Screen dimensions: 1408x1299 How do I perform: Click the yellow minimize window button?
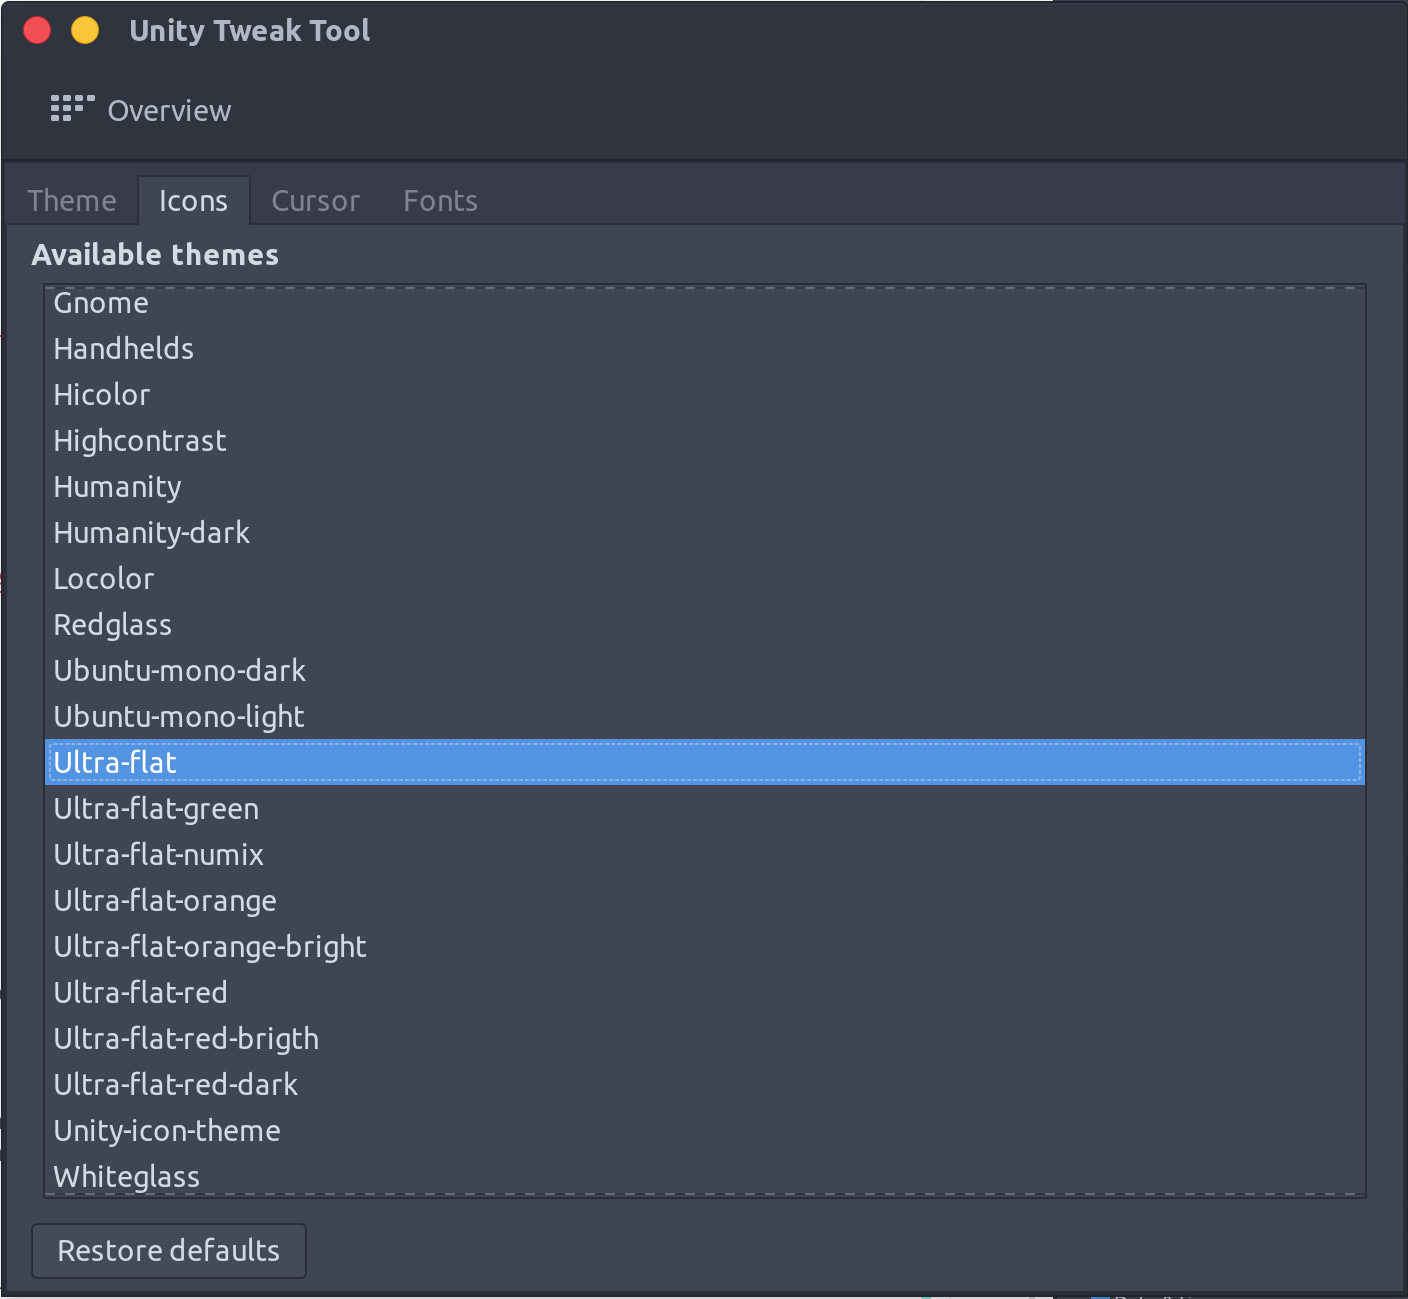tap(85, 30)
